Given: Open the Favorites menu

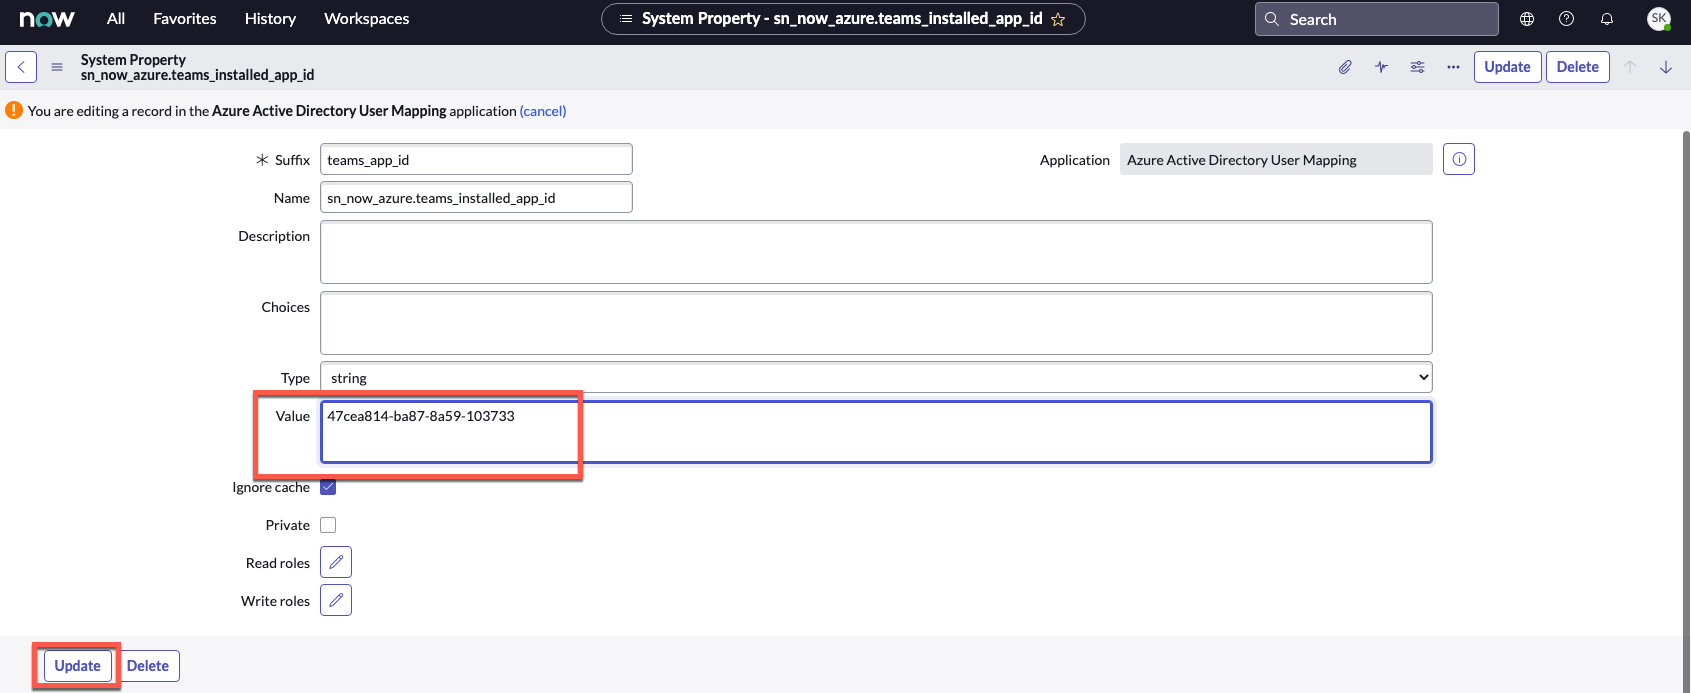Looking at the screenshot, I should pos(185,19).
